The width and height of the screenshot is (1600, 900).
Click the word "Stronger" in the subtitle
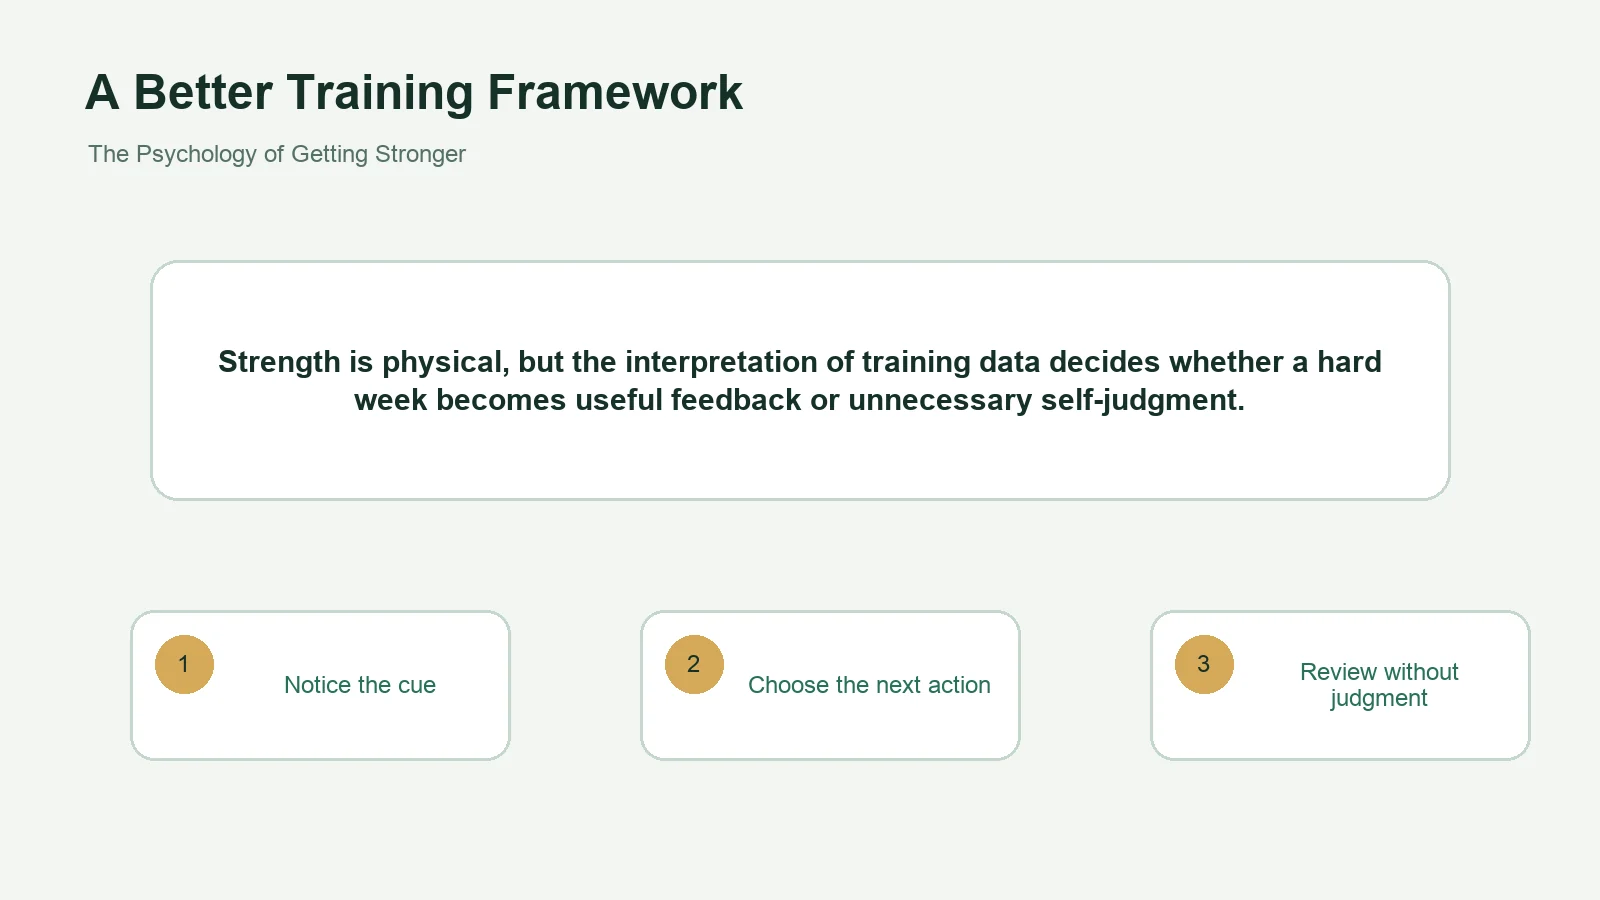pyautogui.click(x=420, y=154)
